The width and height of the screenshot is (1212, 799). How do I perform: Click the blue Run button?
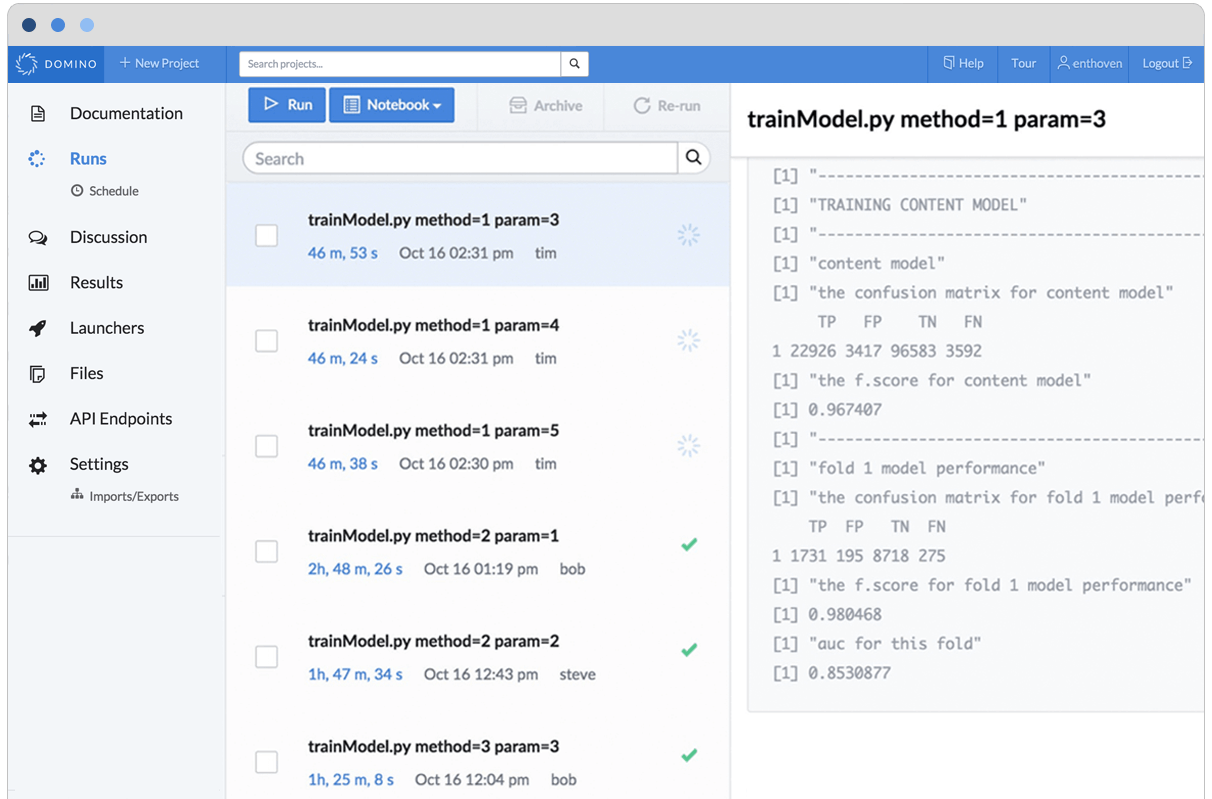(x=287, y=105)
